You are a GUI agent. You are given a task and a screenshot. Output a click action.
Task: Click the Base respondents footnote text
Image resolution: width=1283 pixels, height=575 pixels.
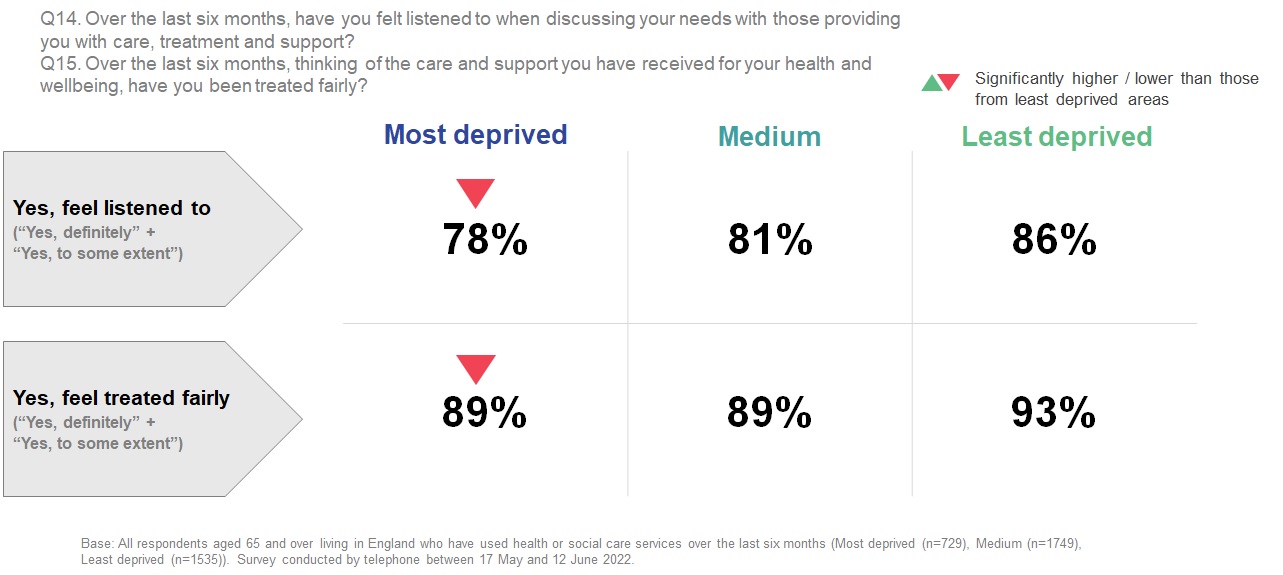(x=580, y=551)
